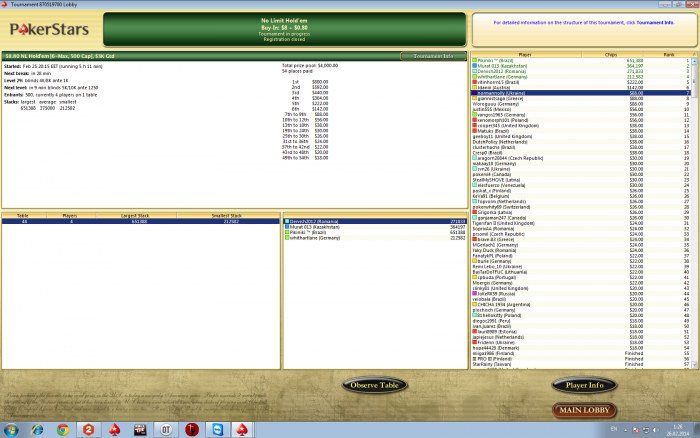Select justin555 (Mexico) row
The image size is (700, 438).
[x=581, y=109]
